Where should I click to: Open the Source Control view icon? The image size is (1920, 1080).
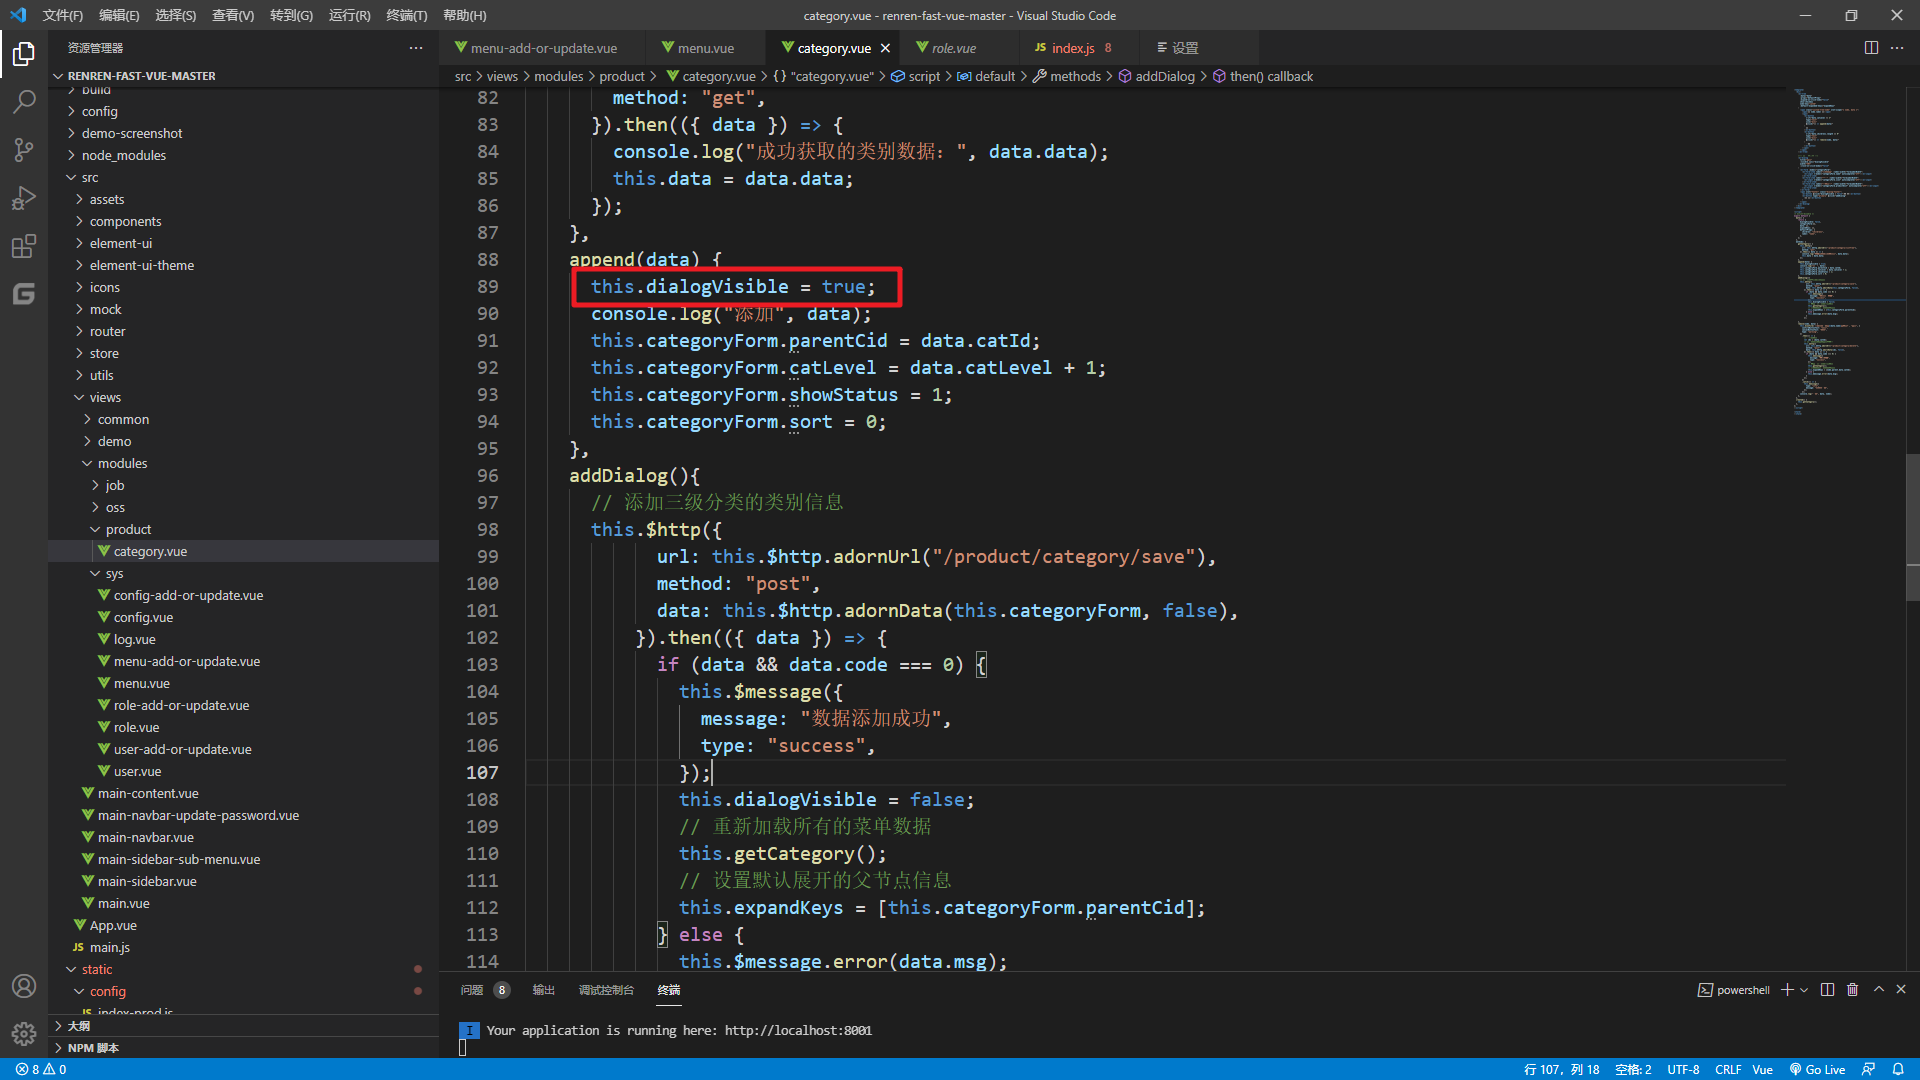[24, 150]
